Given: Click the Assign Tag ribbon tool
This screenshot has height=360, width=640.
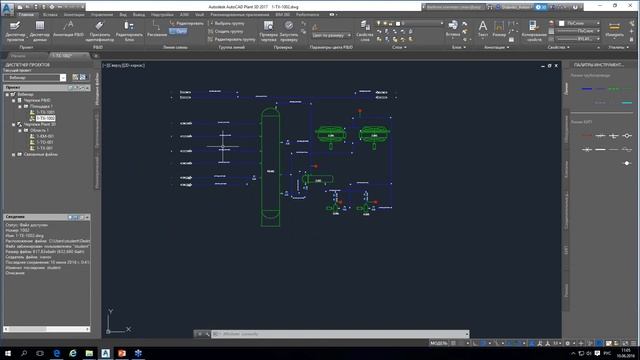Looking at the screenshot, I should 100,31.
